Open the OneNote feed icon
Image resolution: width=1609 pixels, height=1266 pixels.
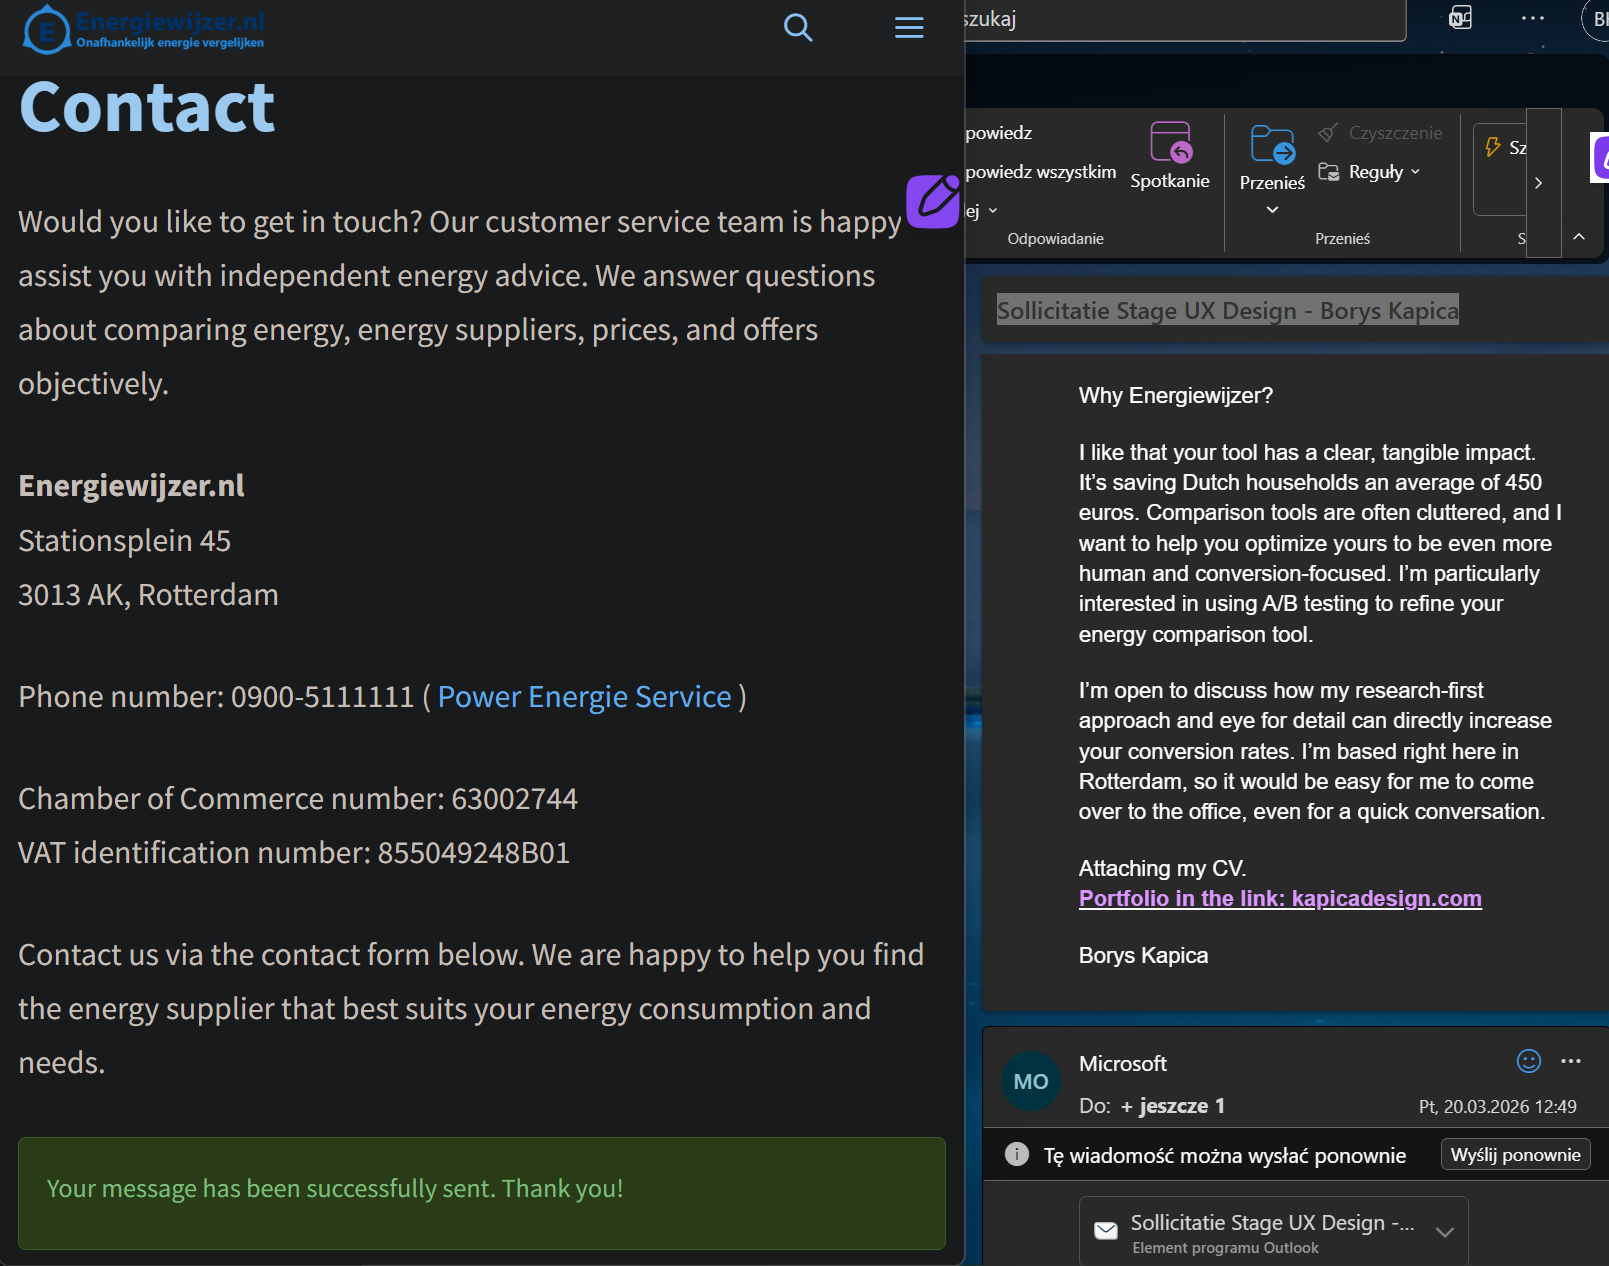click(1460, 18)
